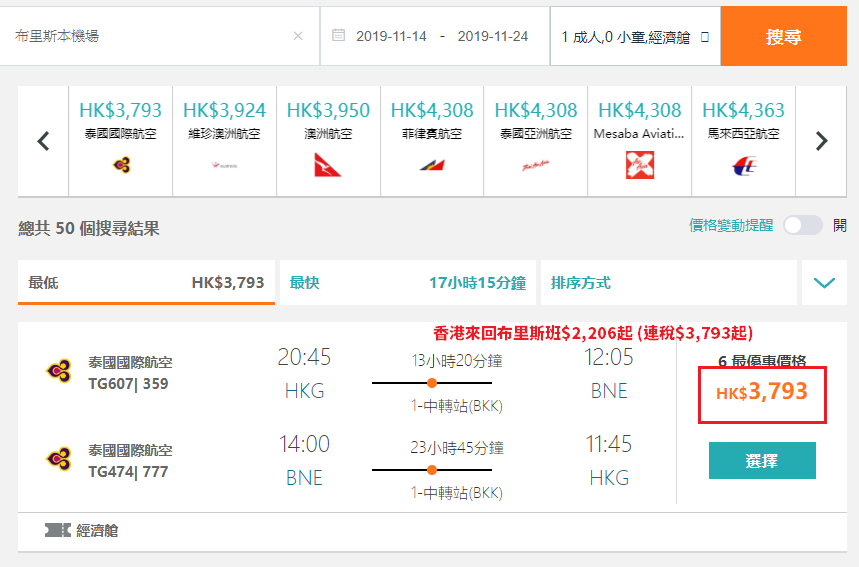Click the flight number TG607| 359
Viewport: 859px width, 567px height.
pos(128,383)
